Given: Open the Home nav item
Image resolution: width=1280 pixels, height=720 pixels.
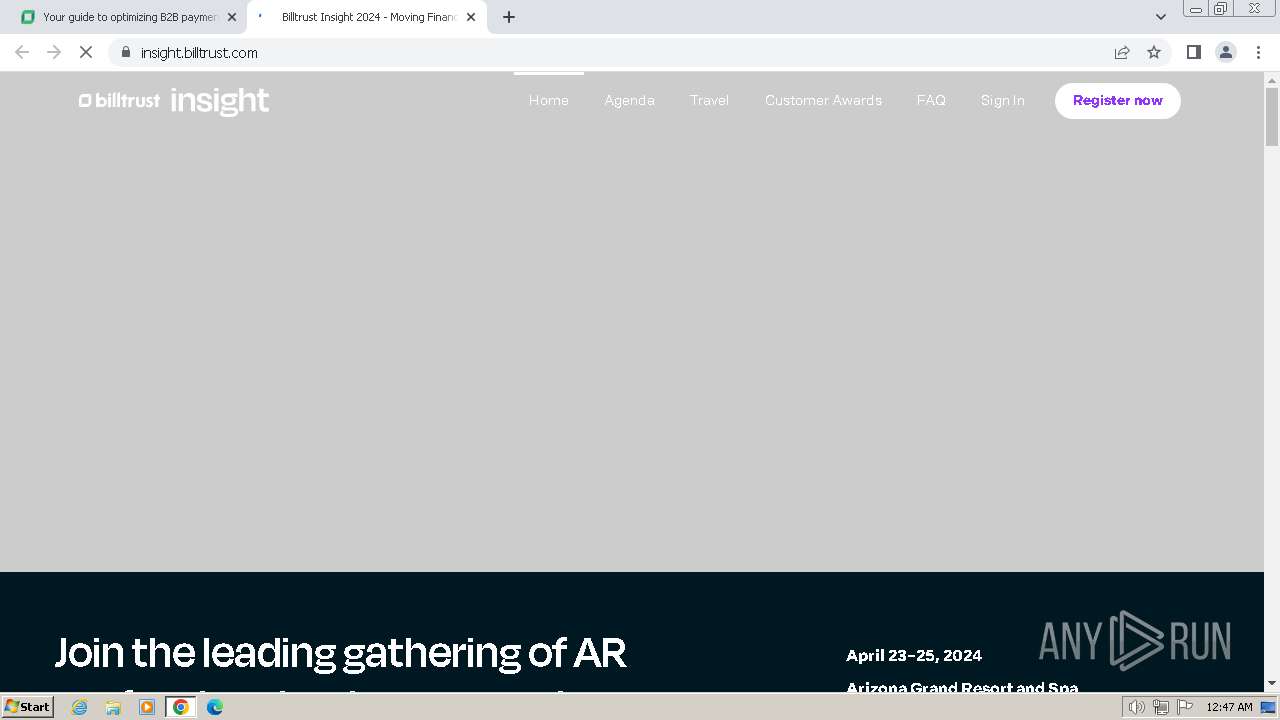Looking at the screenshot, I should click(549, 100).
